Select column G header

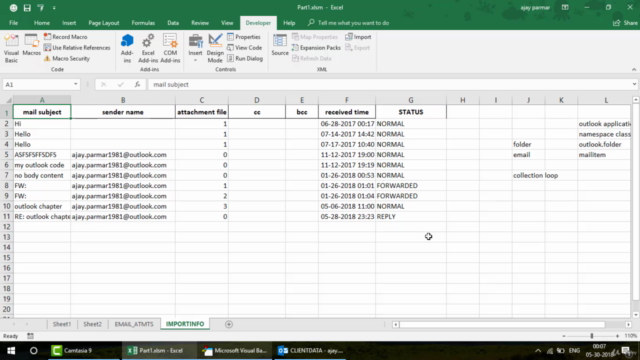(x=411, y=100)
